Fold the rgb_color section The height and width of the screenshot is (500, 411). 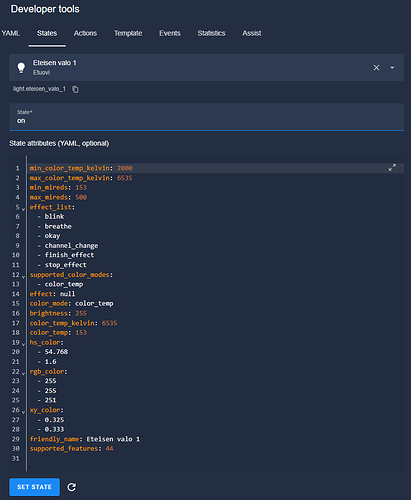tap(23, 373)
